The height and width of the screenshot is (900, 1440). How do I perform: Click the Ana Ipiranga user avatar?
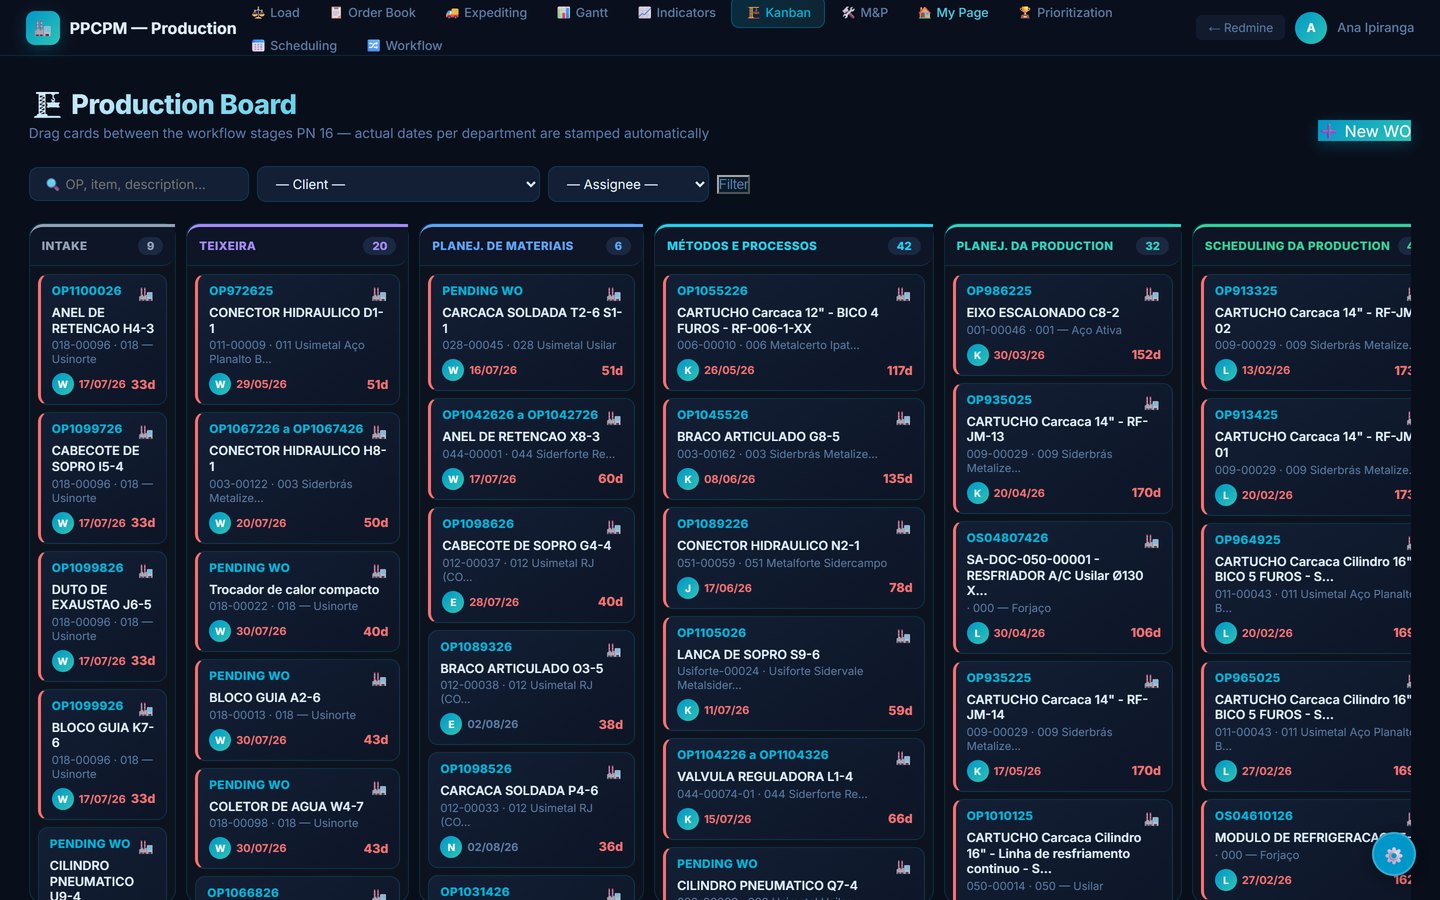click(1311, 28)
